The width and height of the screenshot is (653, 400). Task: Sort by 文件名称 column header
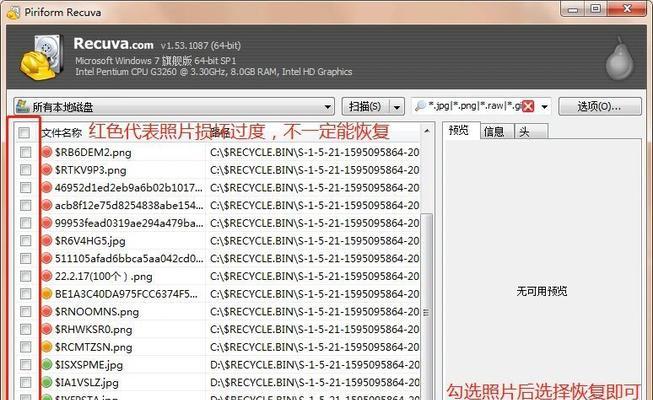click(x=62, y=133)
